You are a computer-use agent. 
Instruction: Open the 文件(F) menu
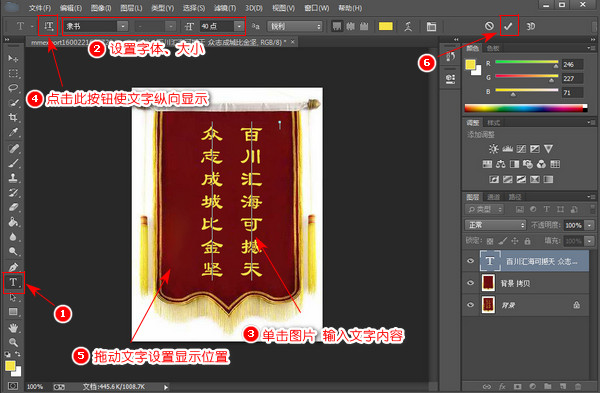click(40, 8)
